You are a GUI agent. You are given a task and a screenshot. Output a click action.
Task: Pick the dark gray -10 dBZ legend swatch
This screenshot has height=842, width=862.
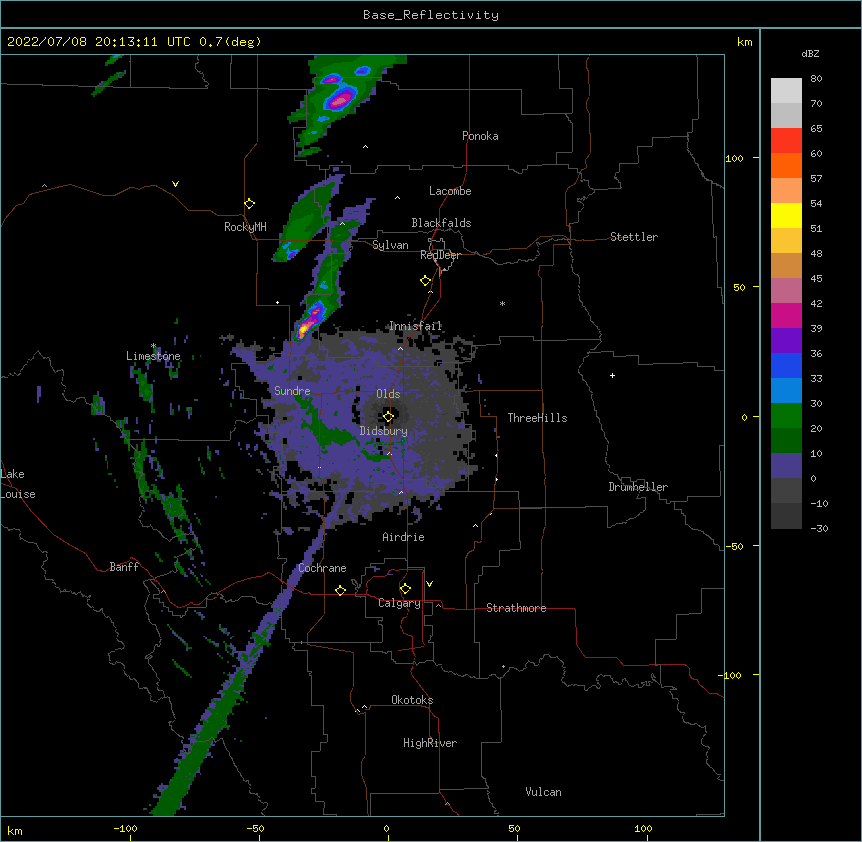coord(786,516)
